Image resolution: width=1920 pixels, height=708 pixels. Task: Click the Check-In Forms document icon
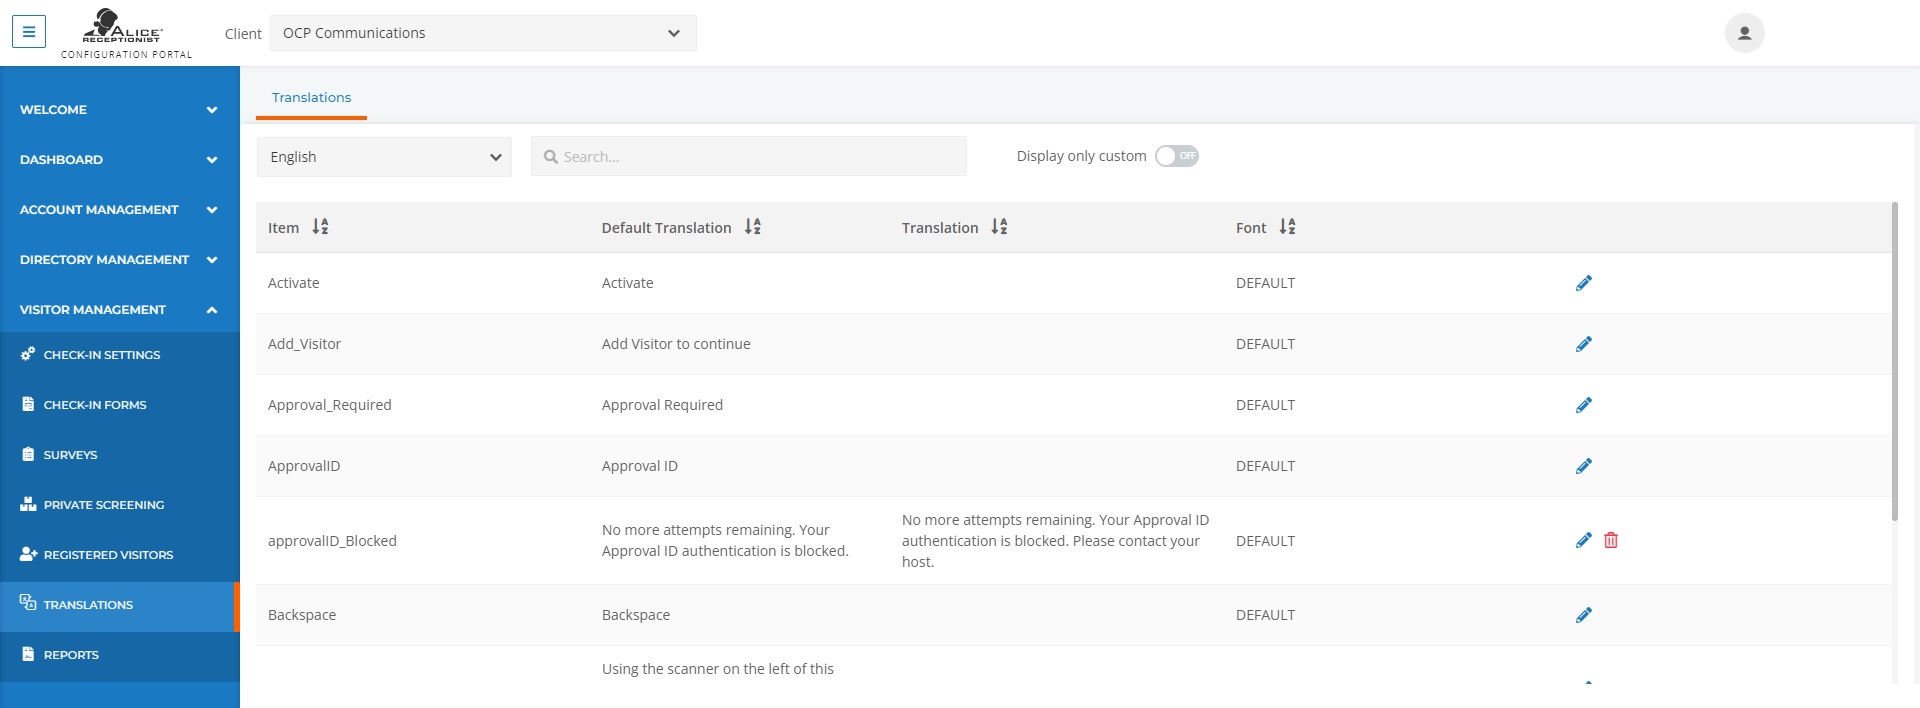28,404
